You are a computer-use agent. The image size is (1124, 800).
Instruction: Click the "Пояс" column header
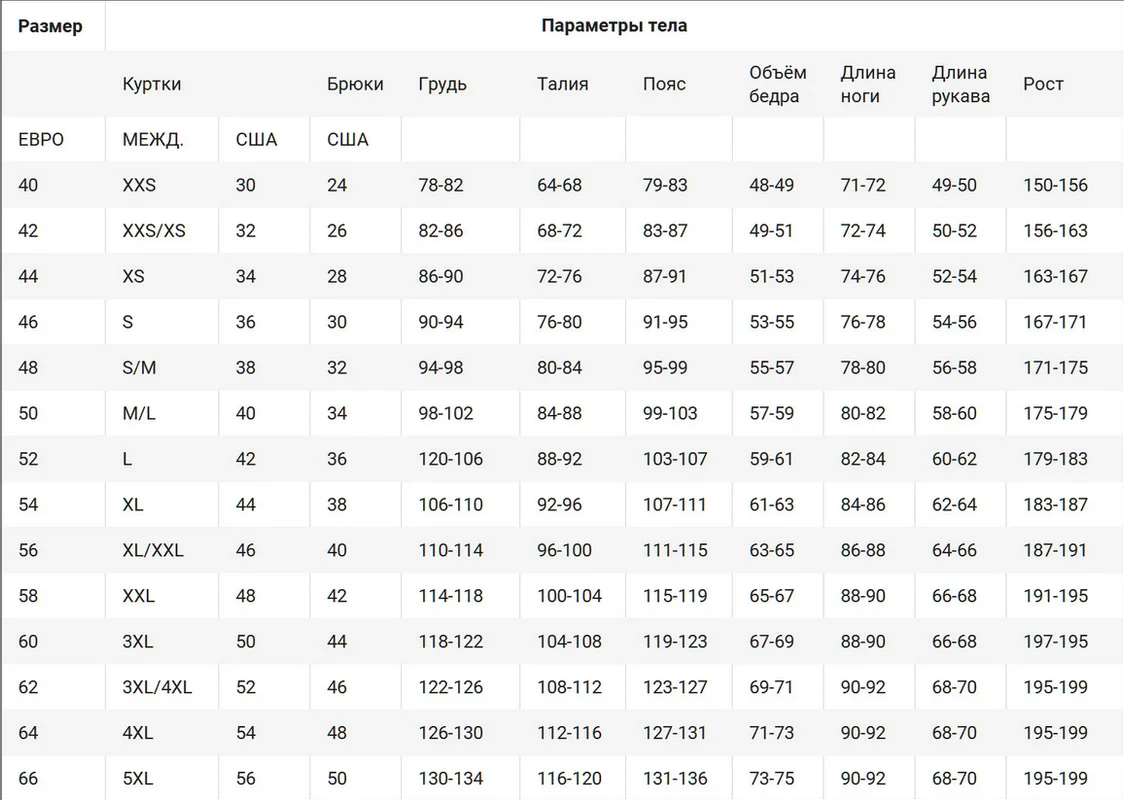pos(664,84)
